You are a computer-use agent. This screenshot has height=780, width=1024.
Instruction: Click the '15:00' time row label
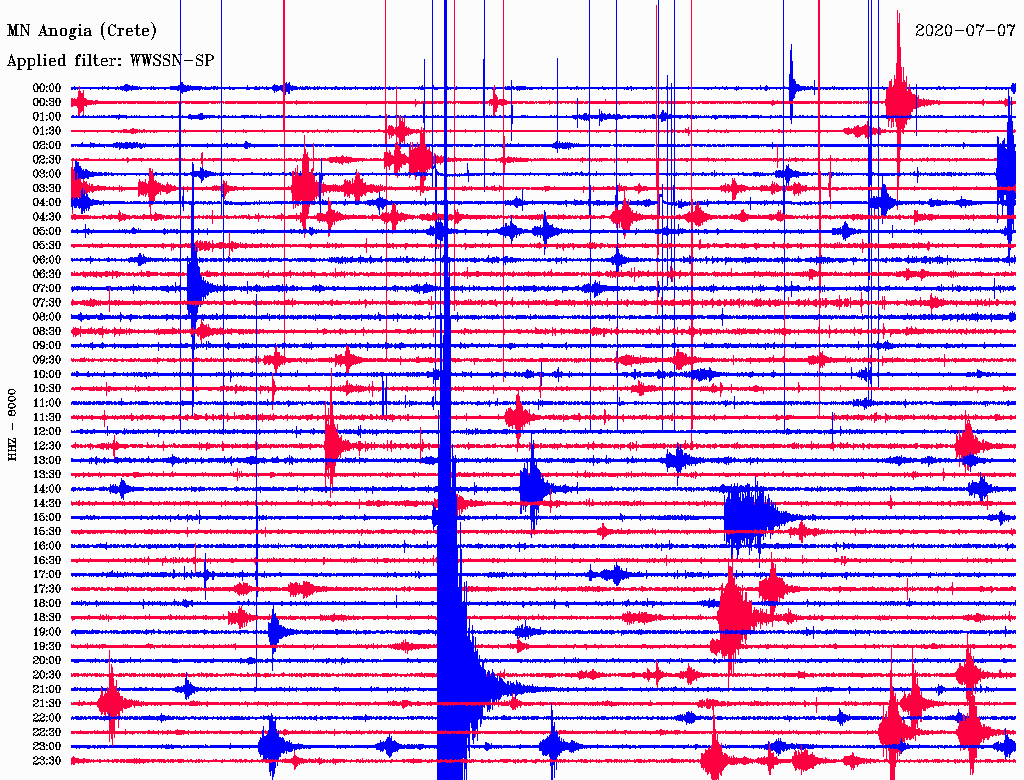tap(47, 518)
